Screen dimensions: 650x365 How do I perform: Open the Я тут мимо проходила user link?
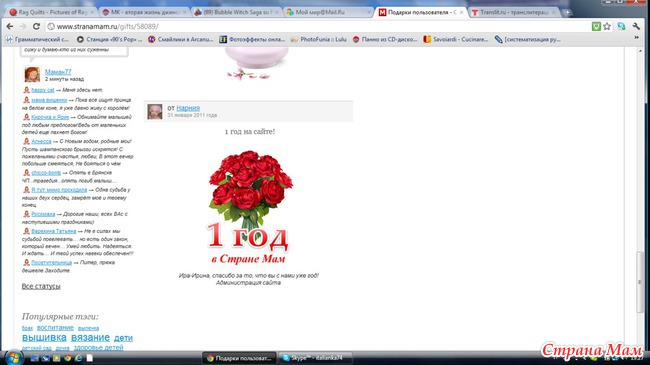[x=59, y=190]
